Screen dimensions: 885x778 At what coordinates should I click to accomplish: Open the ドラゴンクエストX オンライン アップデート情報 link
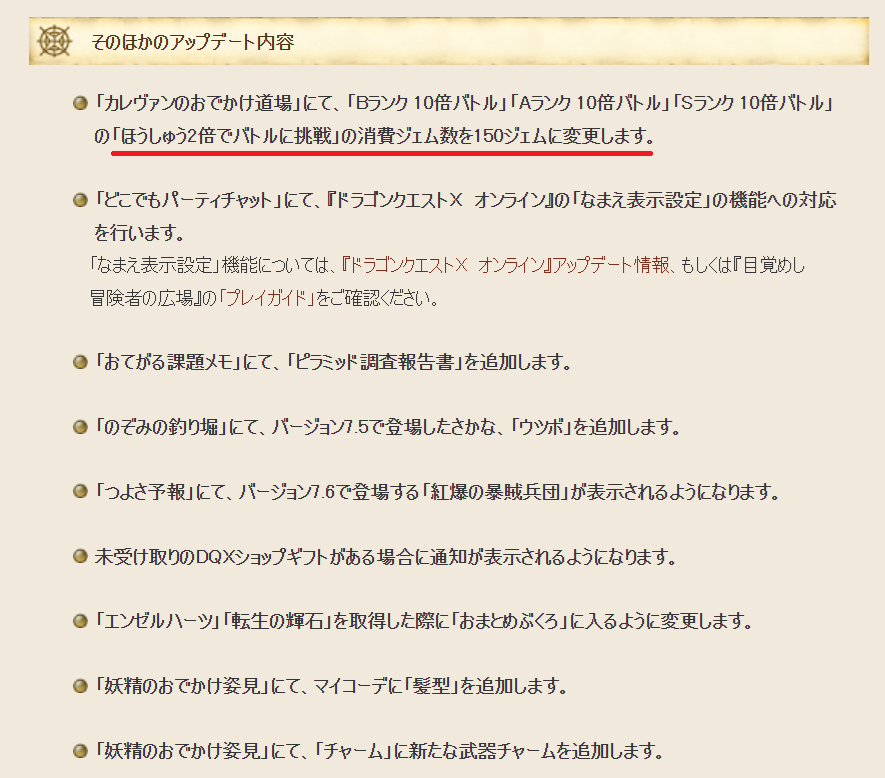(x=506, y=265)
